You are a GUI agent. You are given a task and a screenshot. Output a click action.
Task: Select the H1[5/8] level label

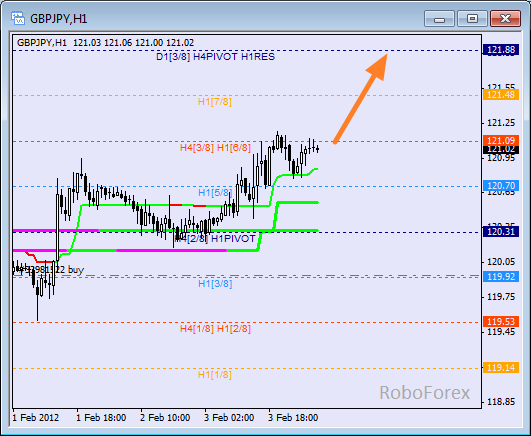(x=215, y=193)
